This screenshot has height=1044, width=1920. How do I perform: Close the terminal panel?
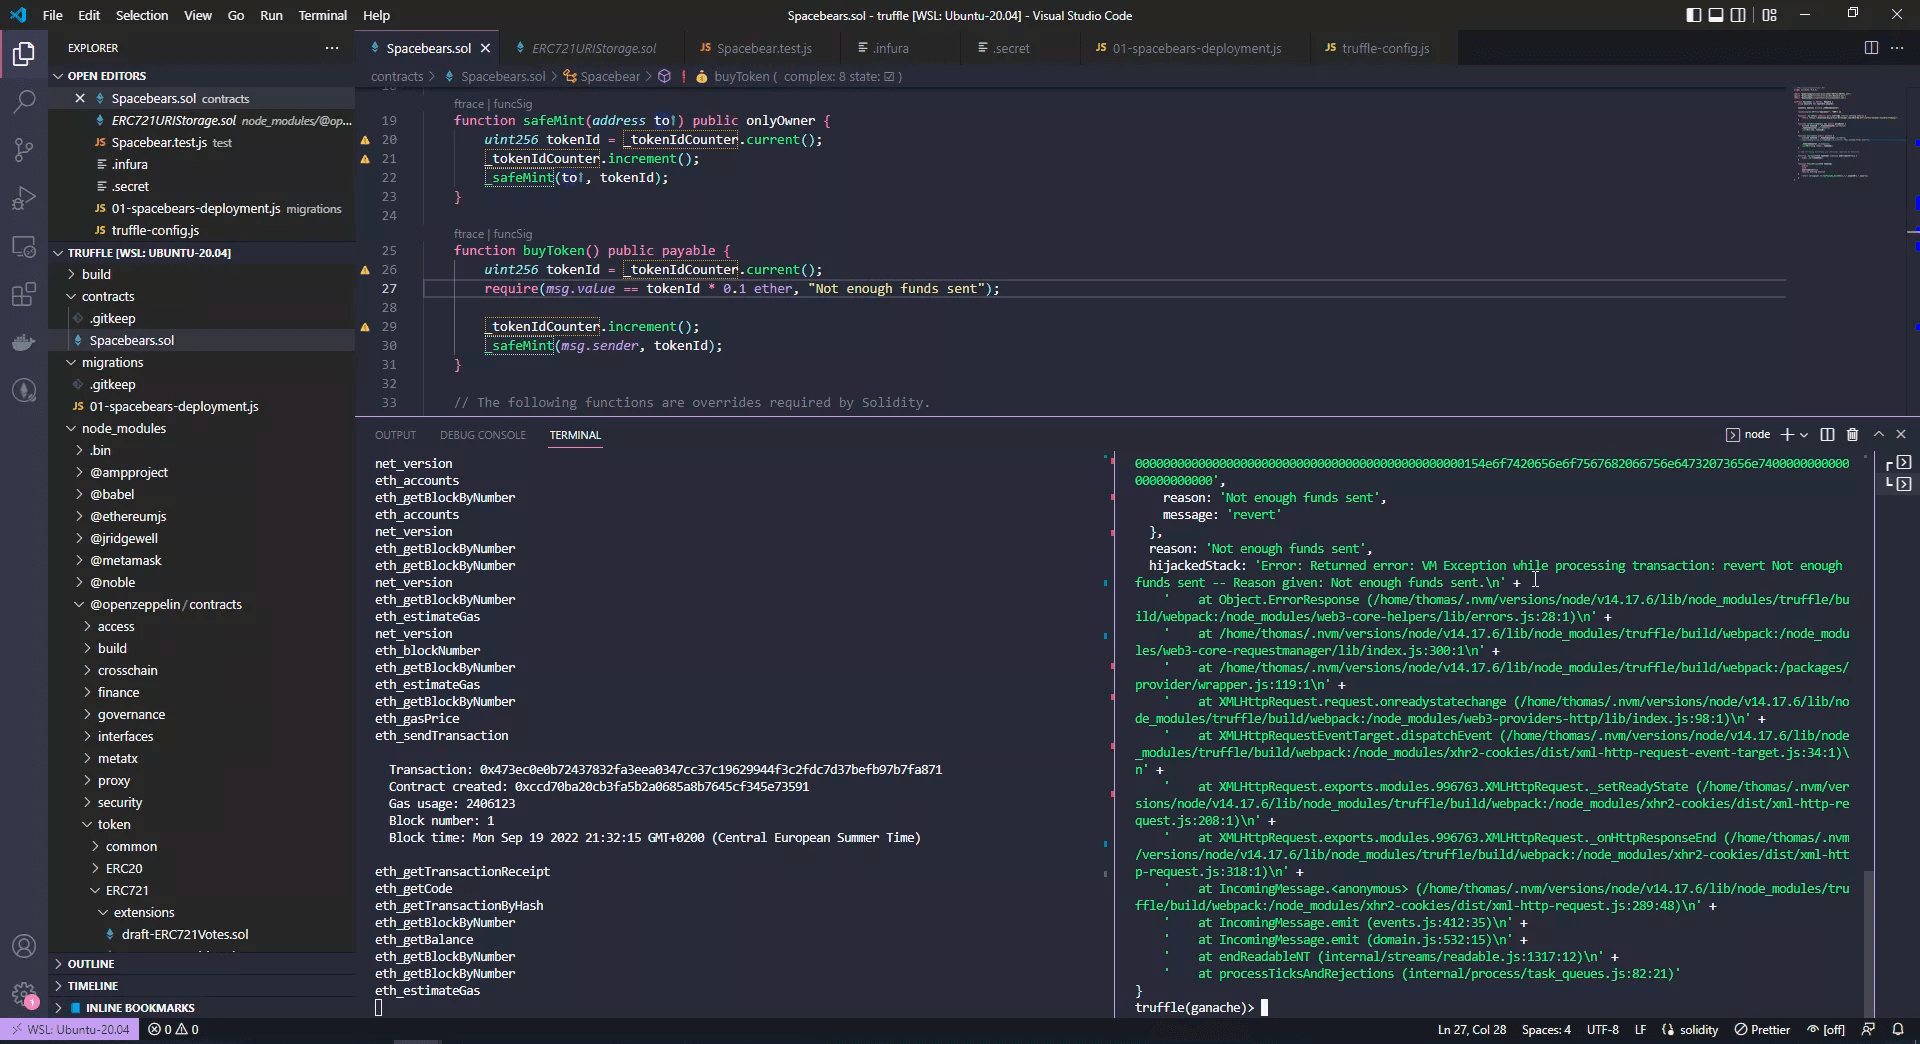pos(1901,435)
